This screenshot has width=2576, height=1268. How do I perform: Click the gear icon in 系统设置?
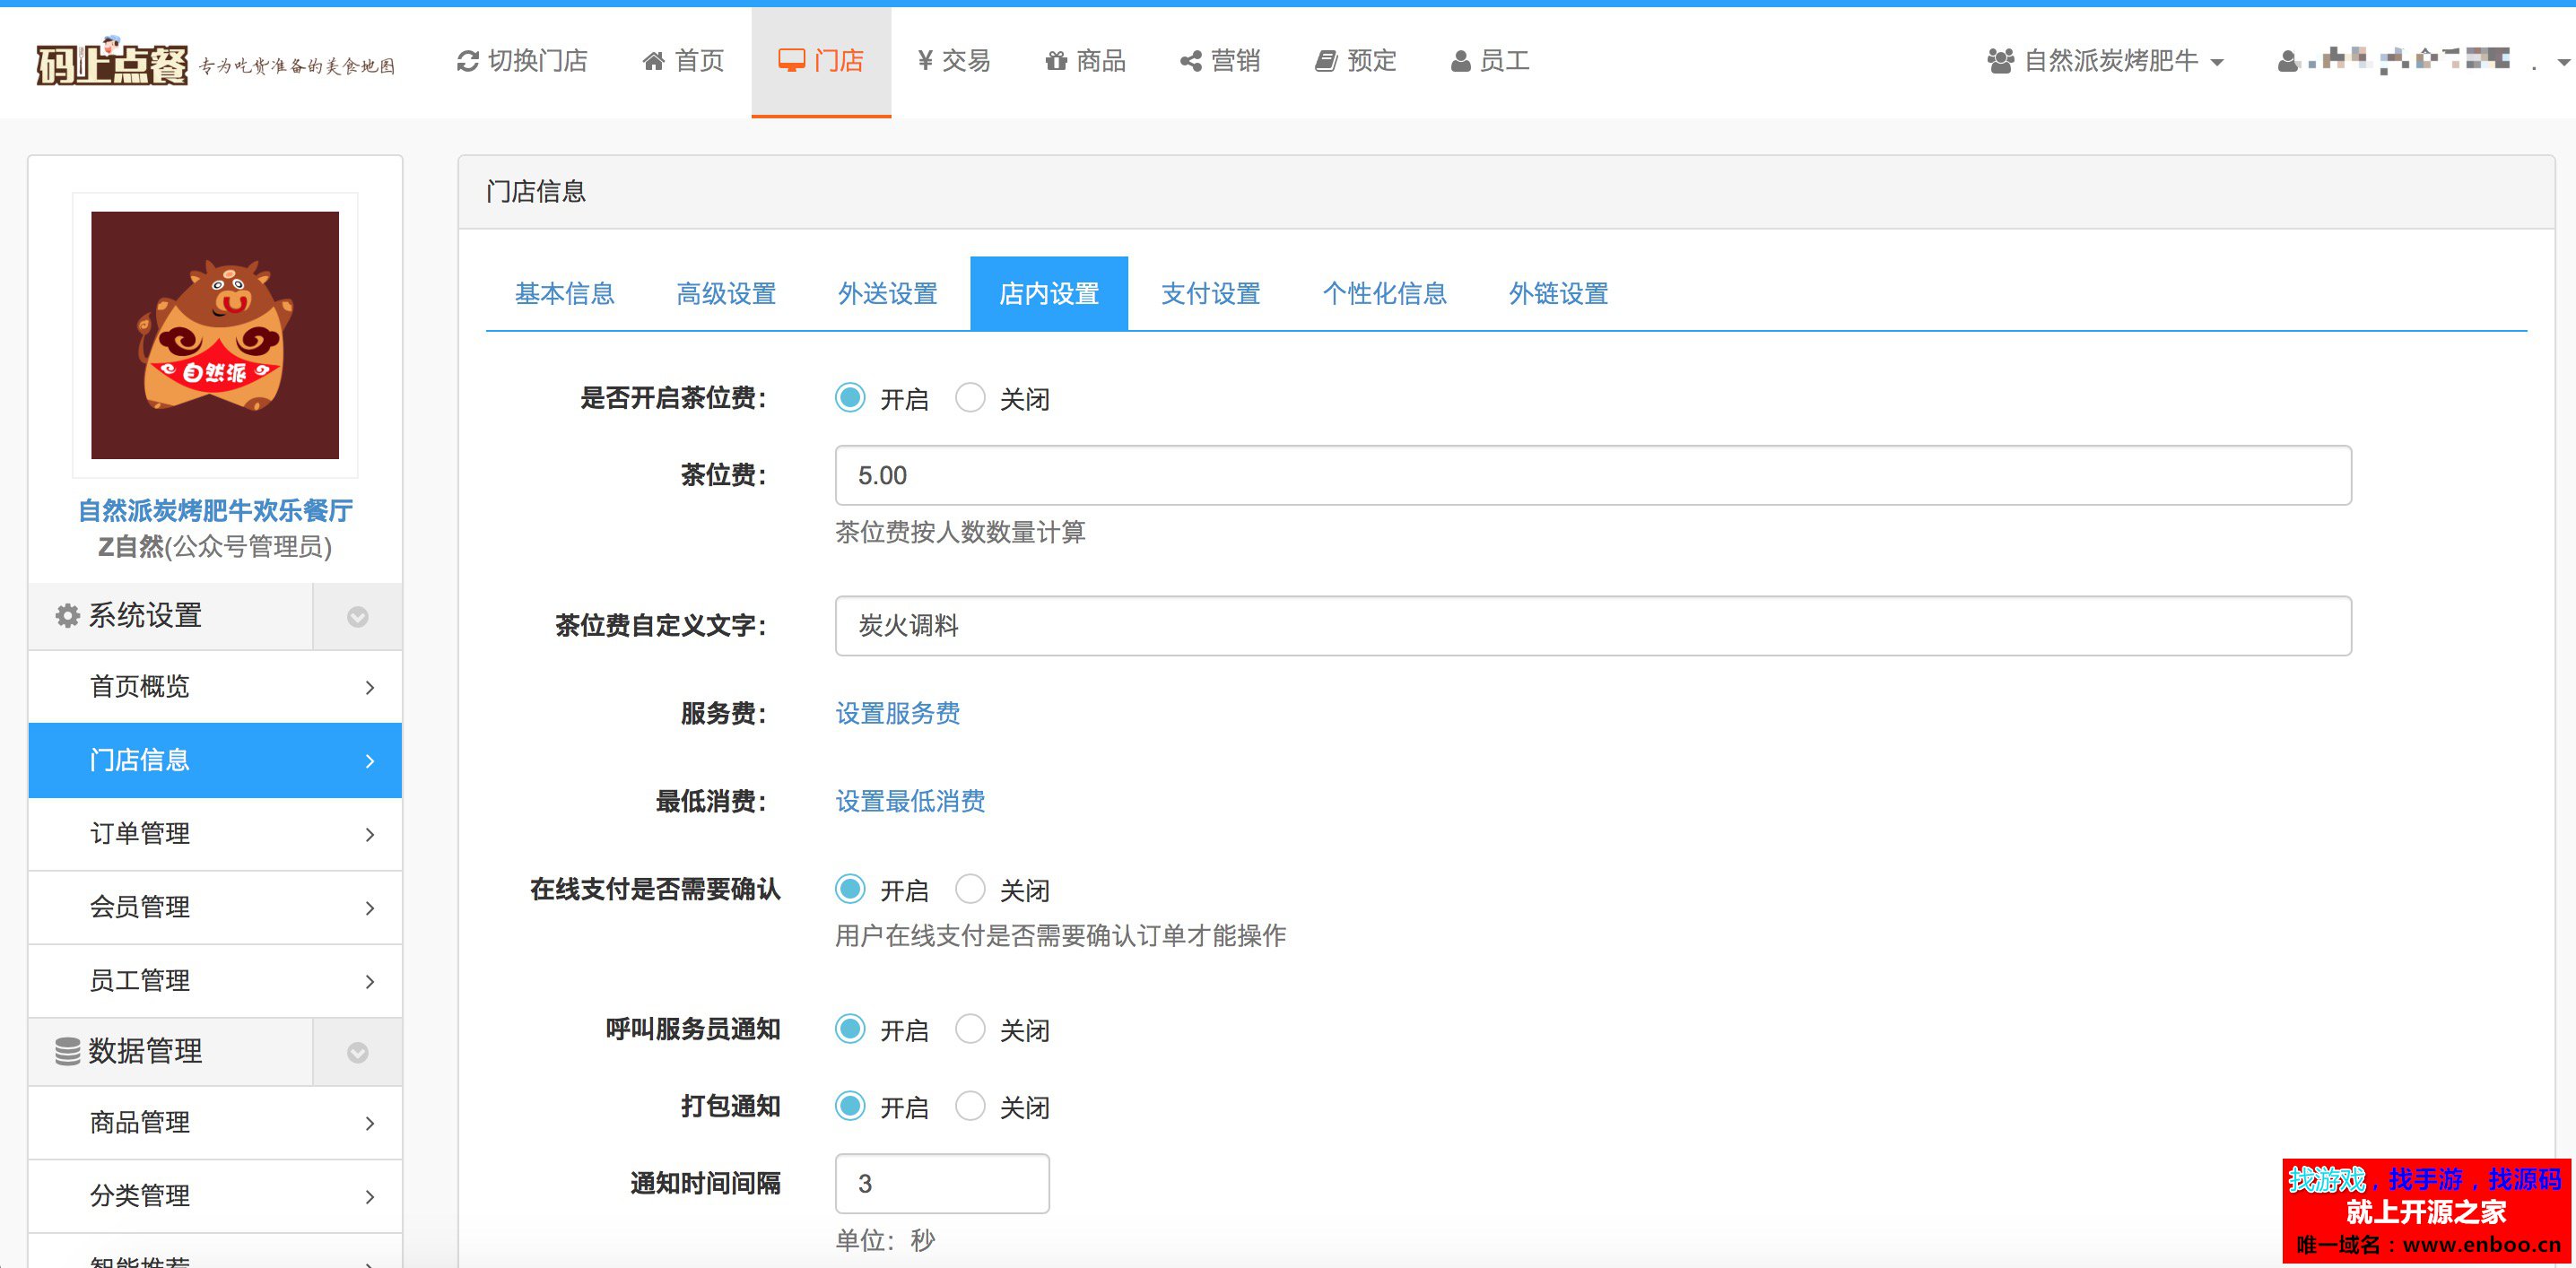[x=67, y=616]
